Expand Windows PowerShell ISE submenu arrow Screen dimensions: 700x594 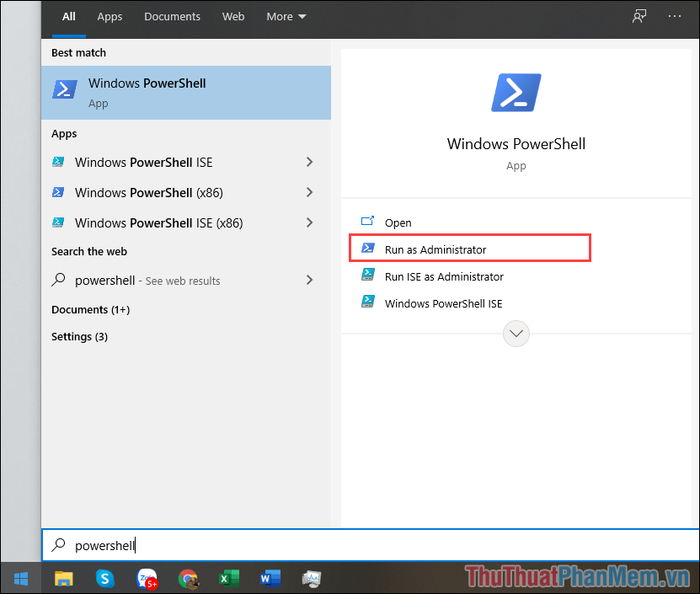tap(310, 162)
